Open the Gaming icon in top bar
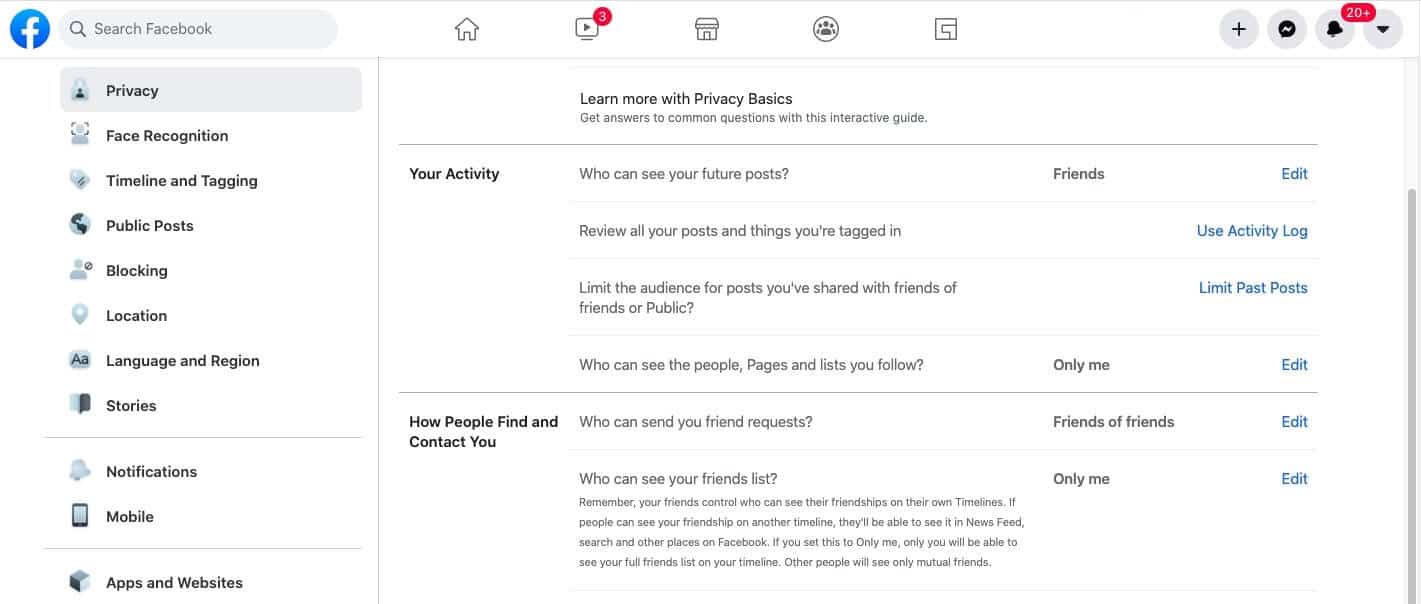This screenshot has width=1421, height=604. click(946, 29)
